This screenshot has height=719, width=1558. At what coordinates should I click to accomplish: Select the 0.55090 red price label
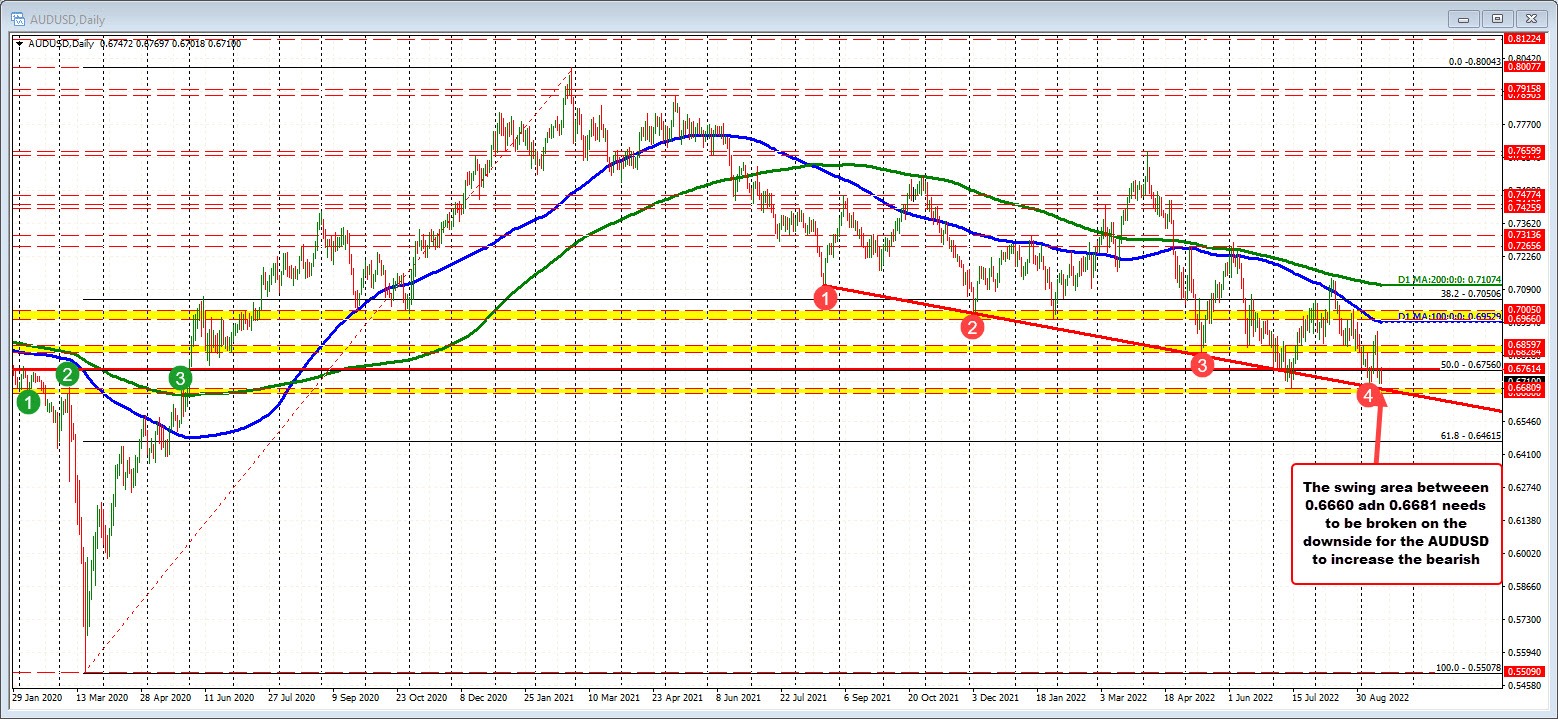pos(1525,673)
